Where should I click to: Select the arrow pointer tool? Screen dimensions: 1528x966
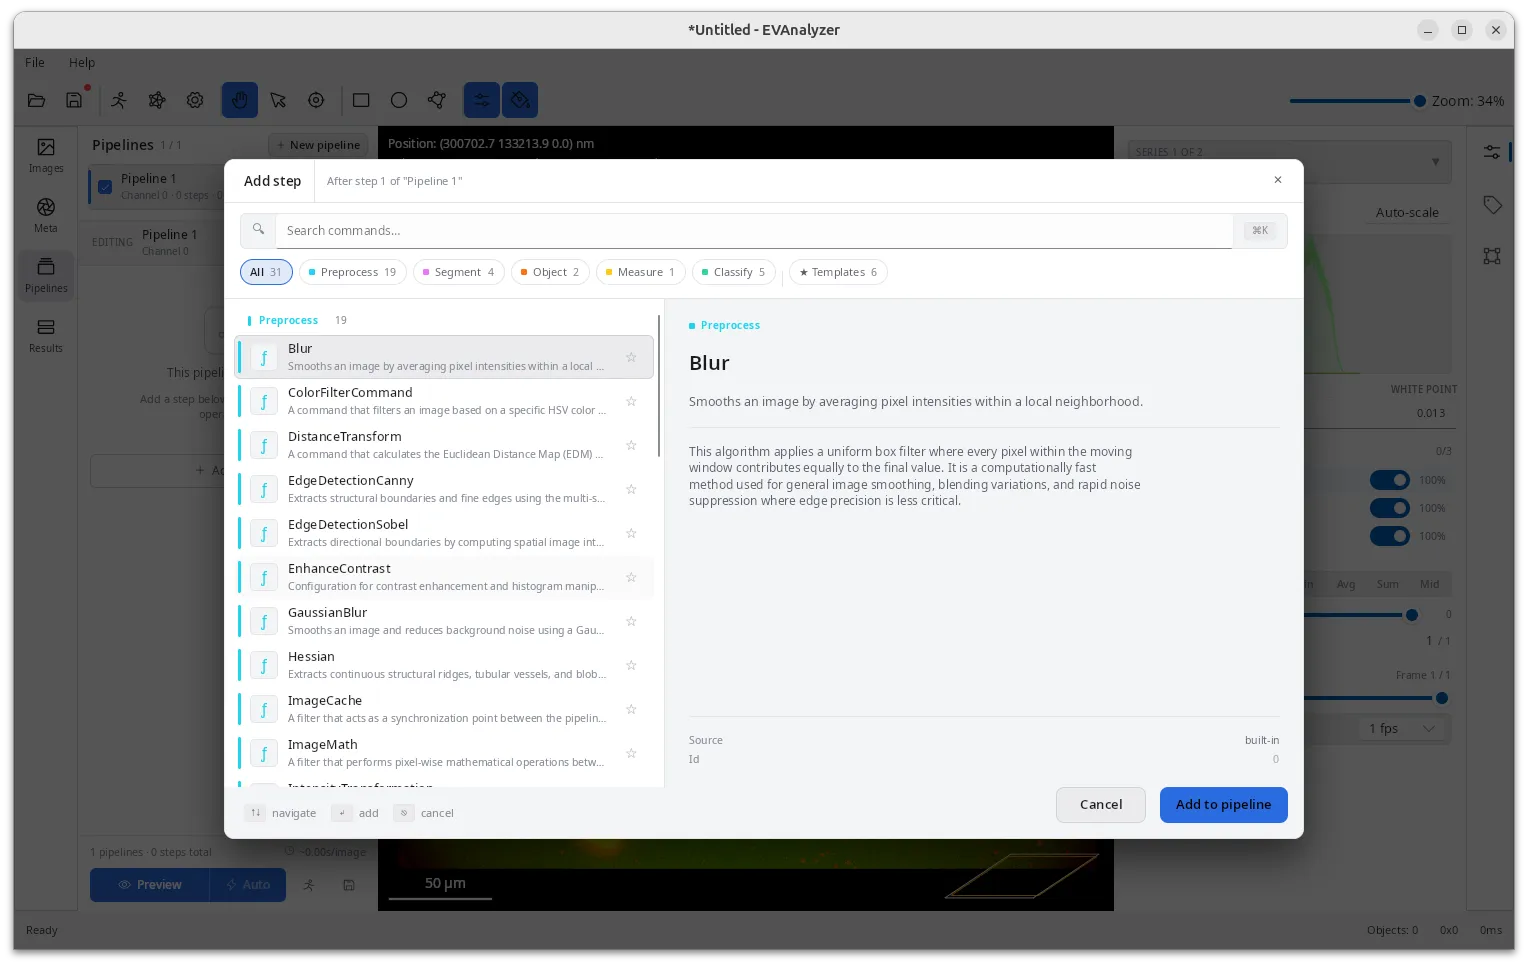click(x=278, y=100)
